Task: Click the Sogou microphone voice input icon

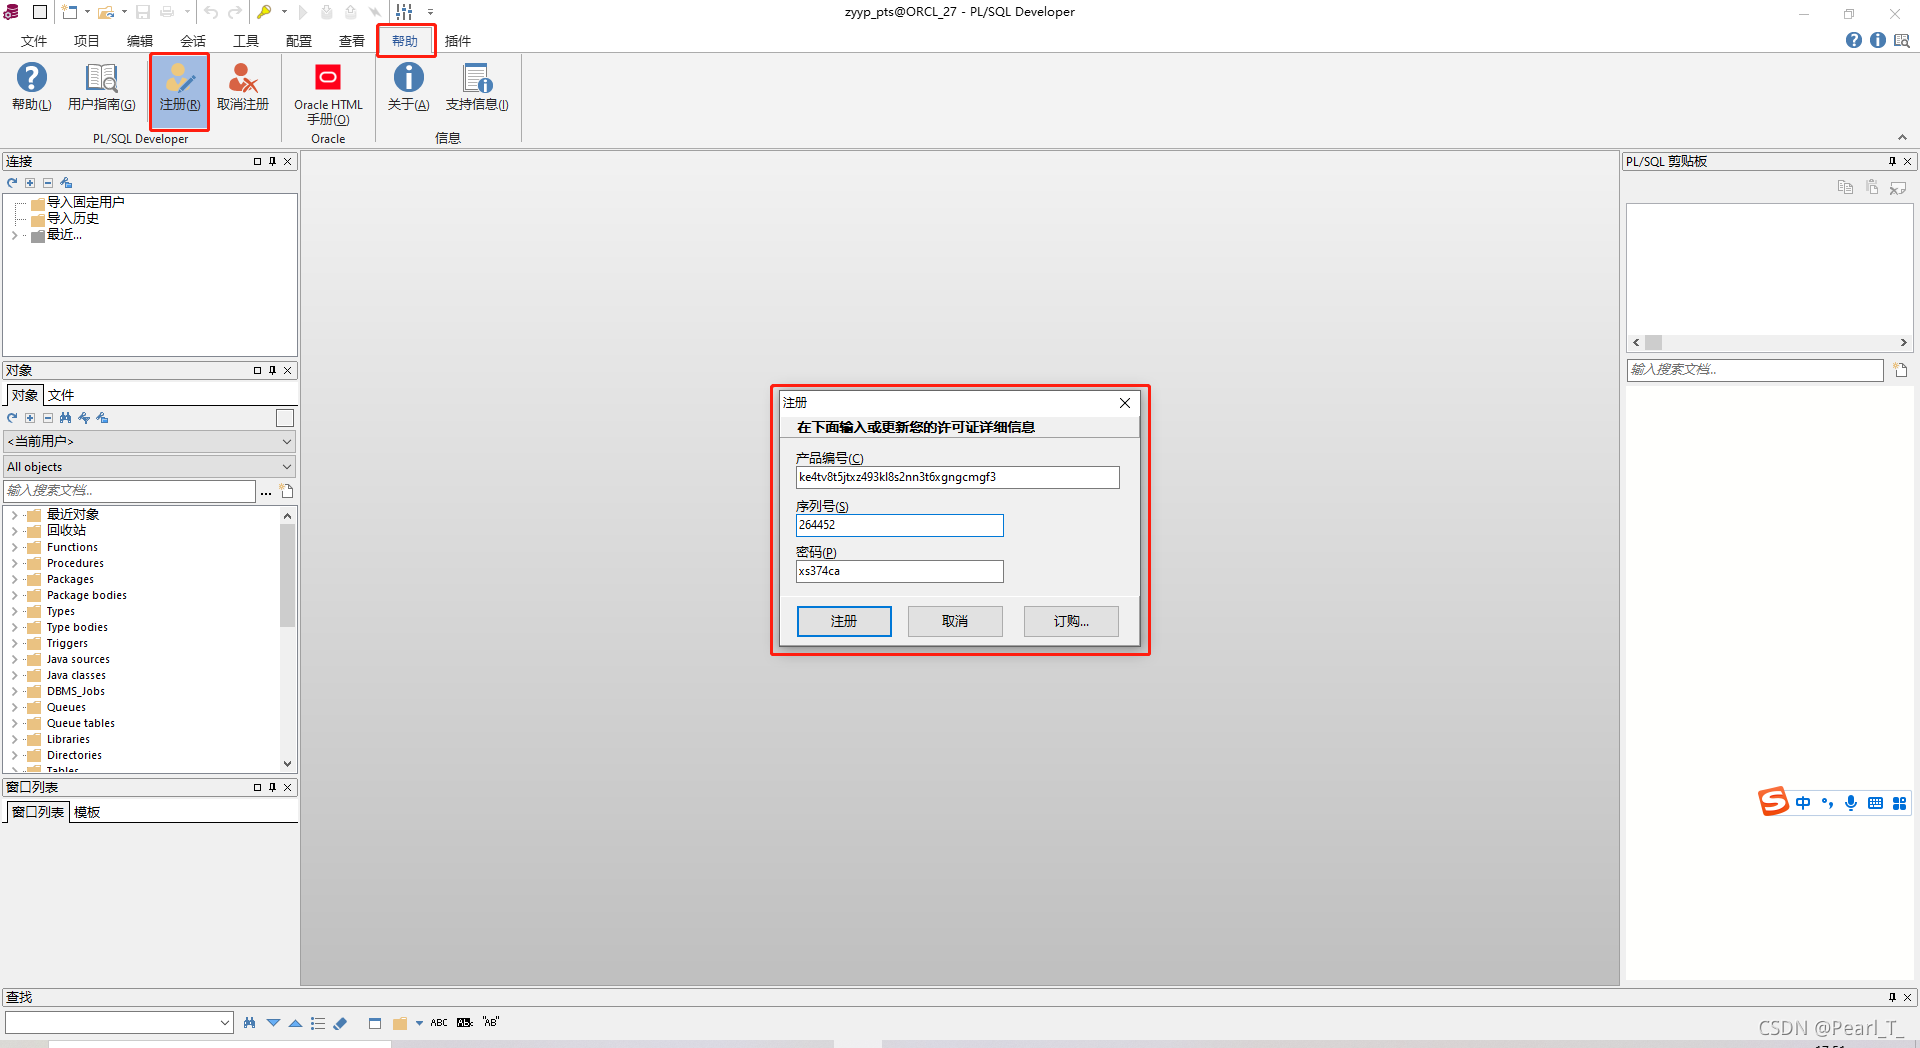Action: coord(1851,803)
